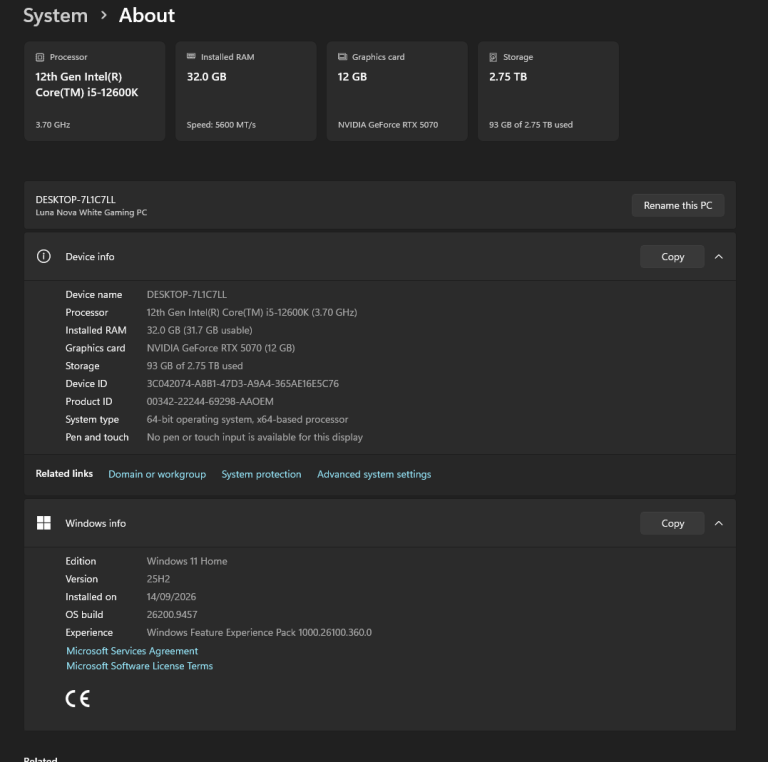
Task: Click the 64-bit operating system text
Action: (247, 419)
